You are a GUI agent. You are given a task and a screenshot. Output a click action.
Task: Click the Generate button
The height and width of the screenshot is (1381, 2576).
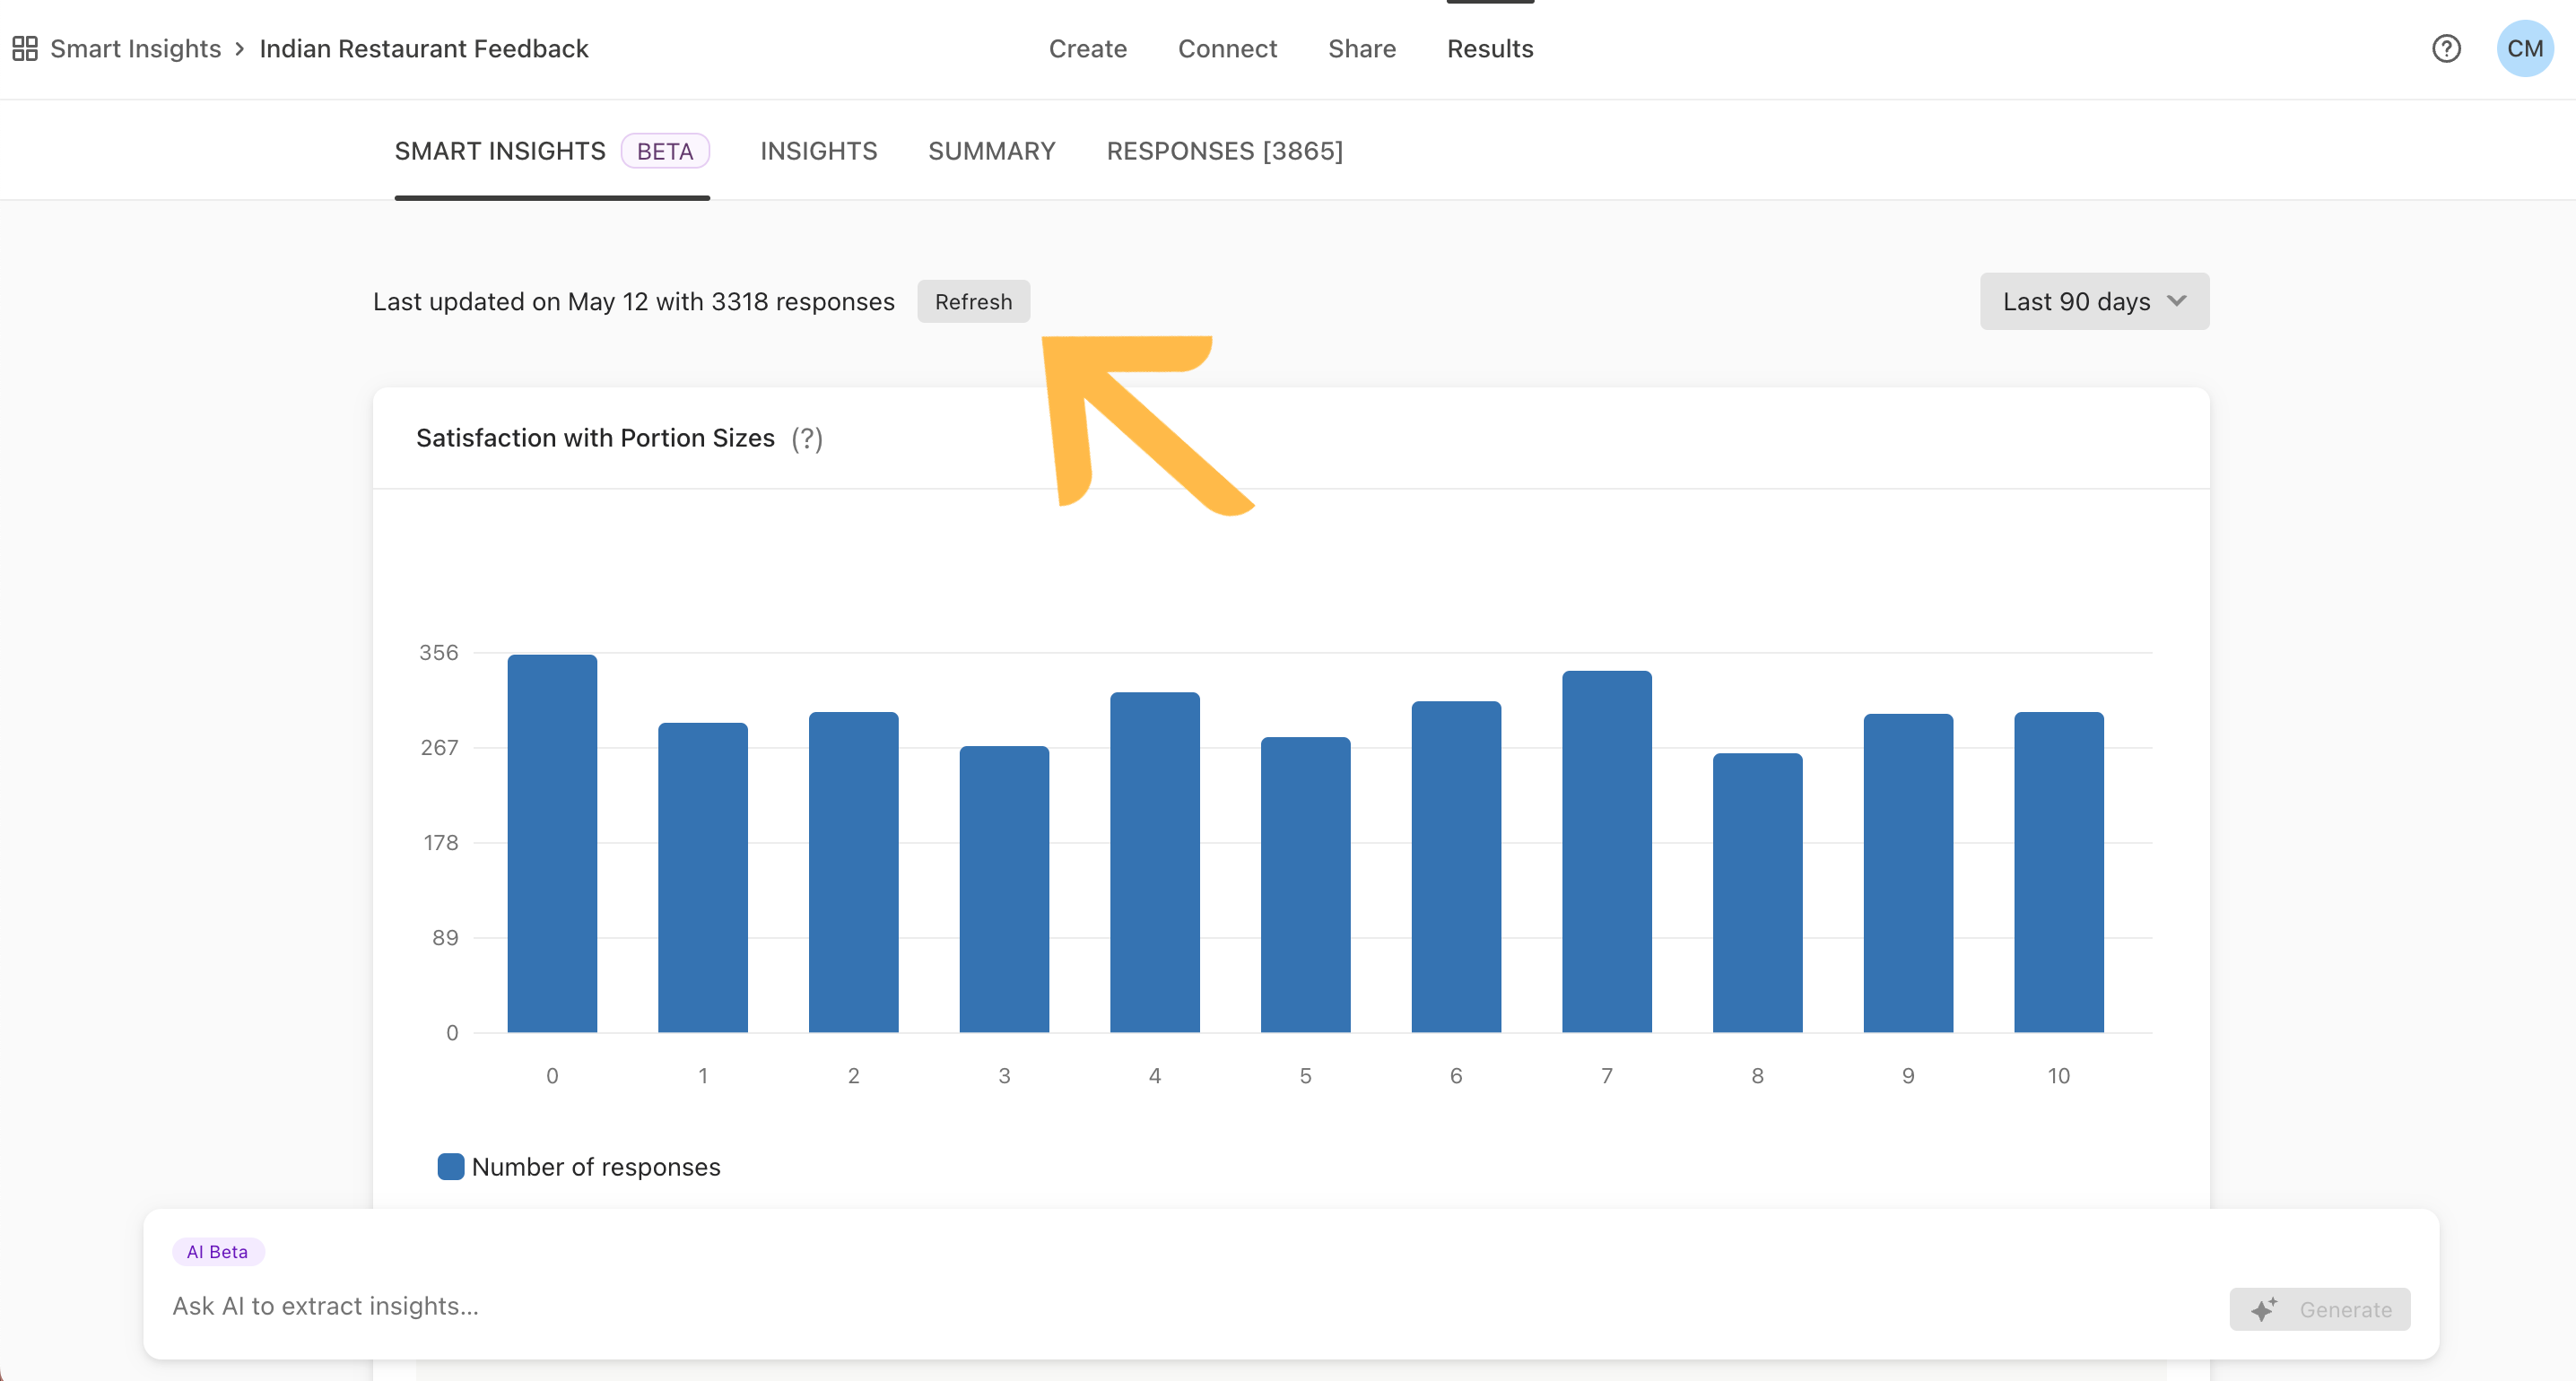point(2320,1309)
